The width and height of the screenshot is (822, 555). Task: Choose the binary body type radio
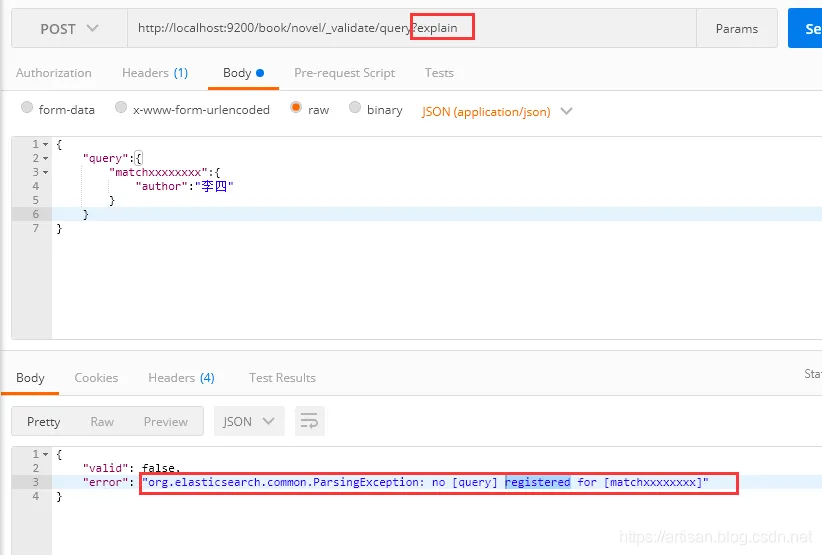pos(355,107)
